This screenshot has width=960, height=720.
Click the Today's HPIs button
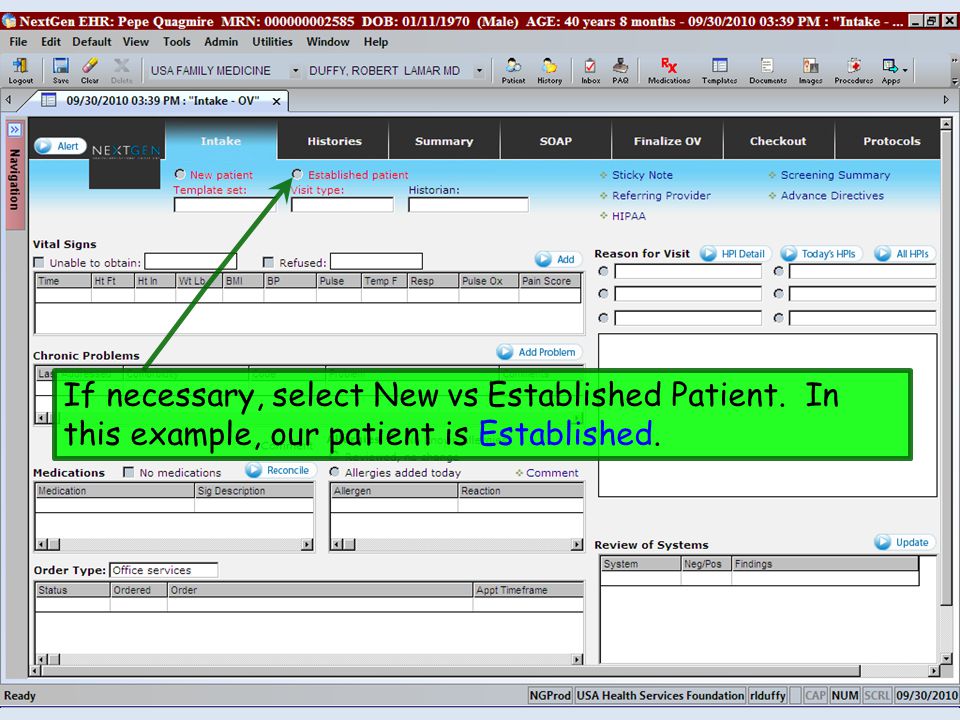(820, 253)
